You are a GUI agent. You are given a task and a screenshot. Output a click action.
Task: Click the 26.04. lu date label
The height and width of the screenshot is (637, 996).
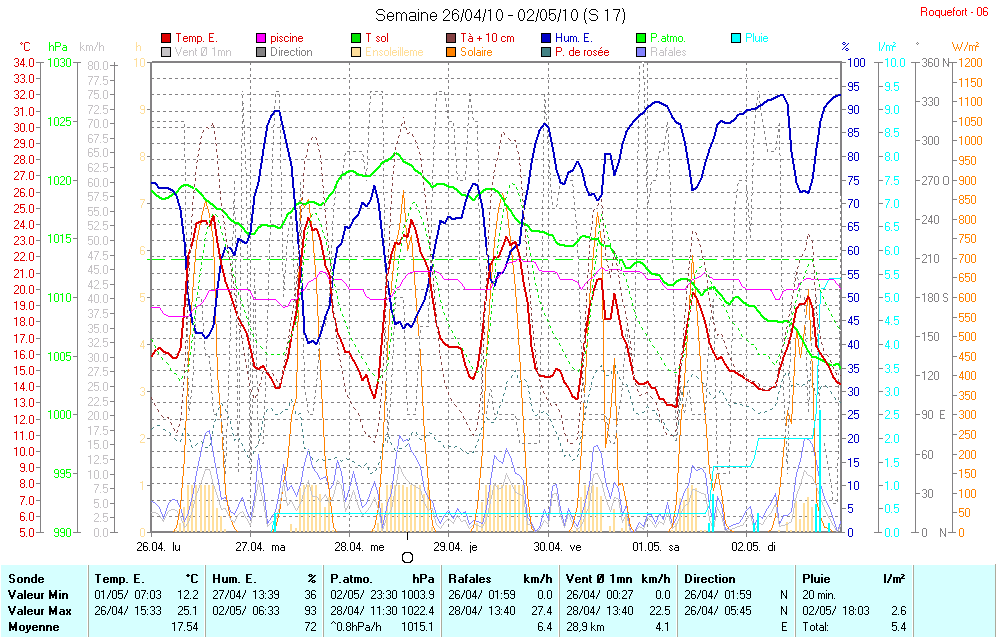[x=158, y=547]
